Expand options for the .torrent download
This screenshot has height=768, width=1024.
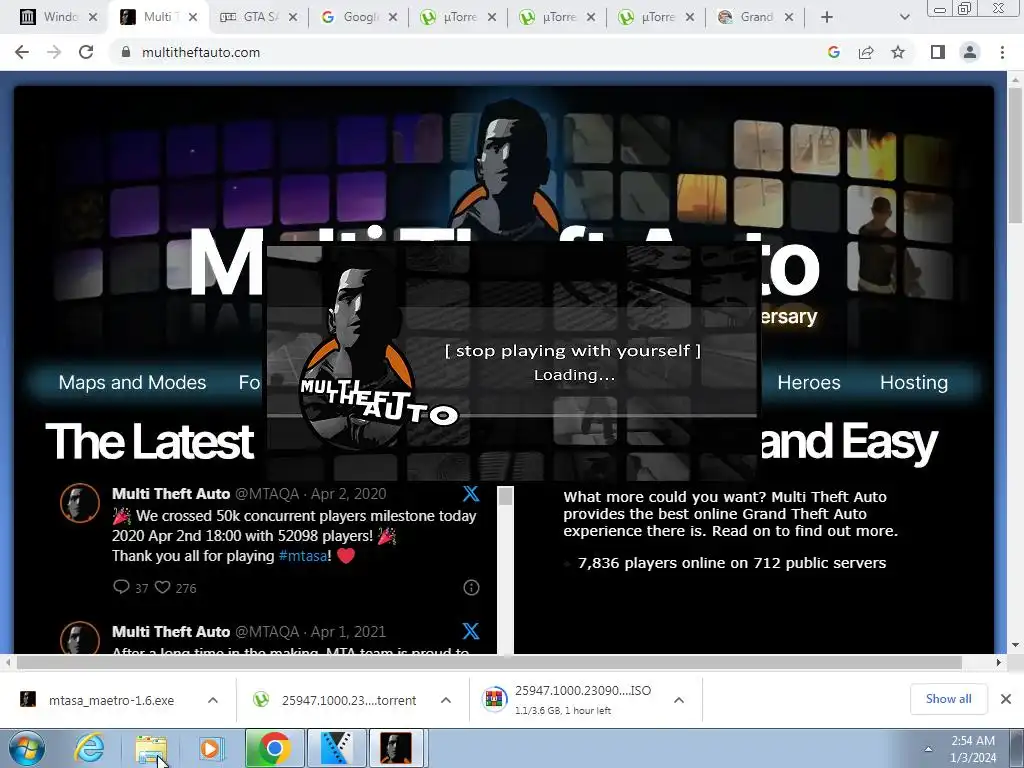pos(446,700)
